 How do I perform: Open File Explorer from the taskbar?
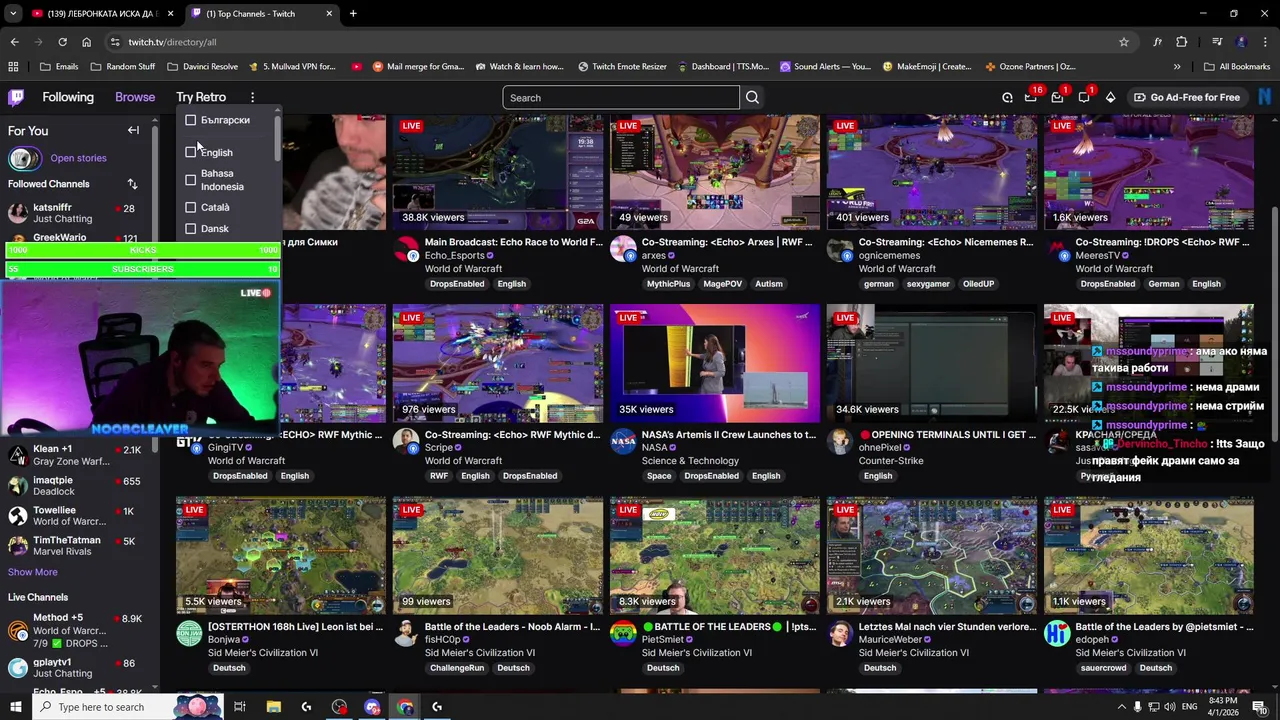pyautogui.click(x=273, y=707)
